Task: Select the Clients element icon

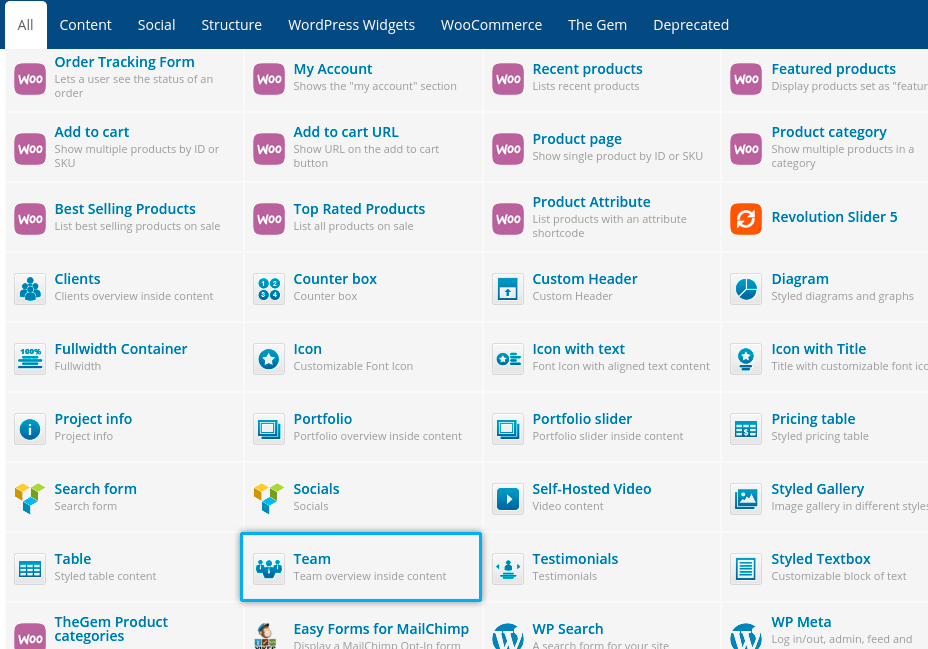Action: [x=30, y=288]
